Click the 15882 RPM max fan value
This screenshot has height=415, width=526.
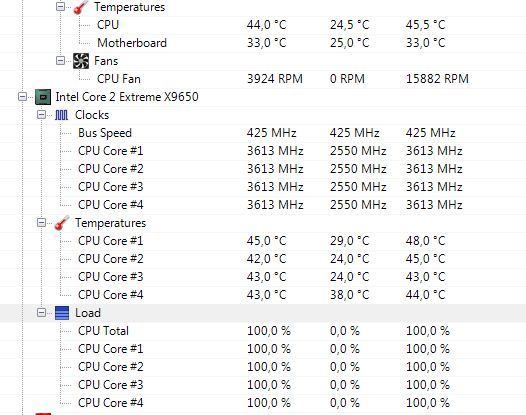(437, 79)
